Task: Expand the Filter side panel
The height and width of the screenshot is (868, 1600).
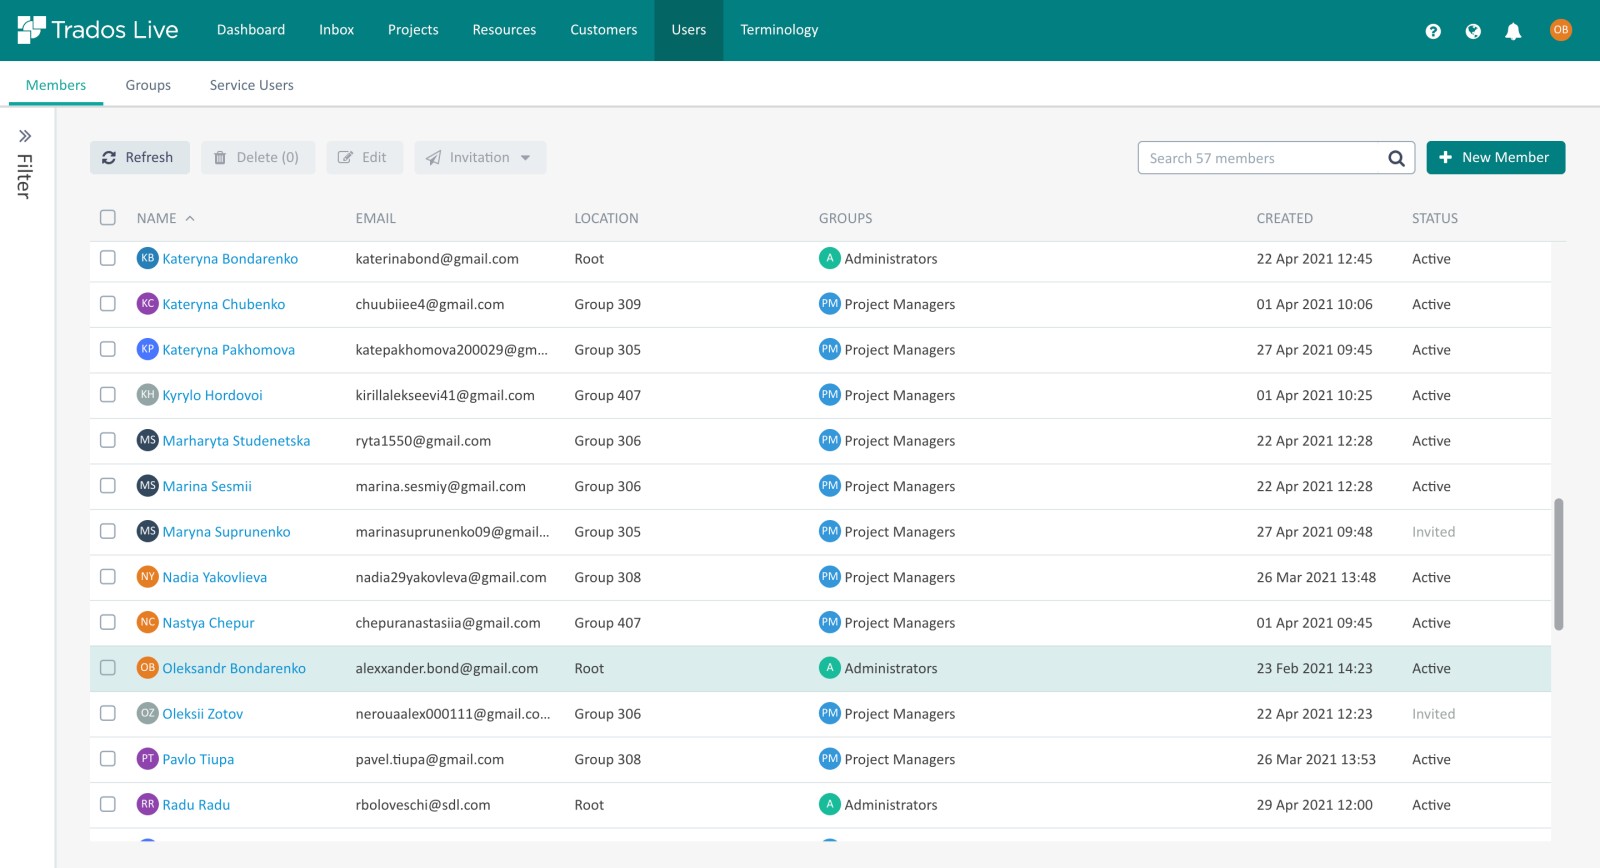Action: 25,137
